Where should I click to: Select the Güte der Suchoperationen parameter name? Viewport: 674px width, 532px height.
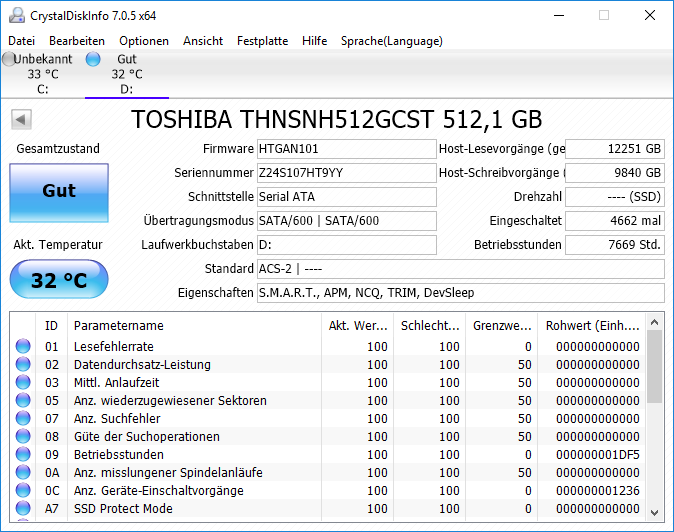click(147, 437)
